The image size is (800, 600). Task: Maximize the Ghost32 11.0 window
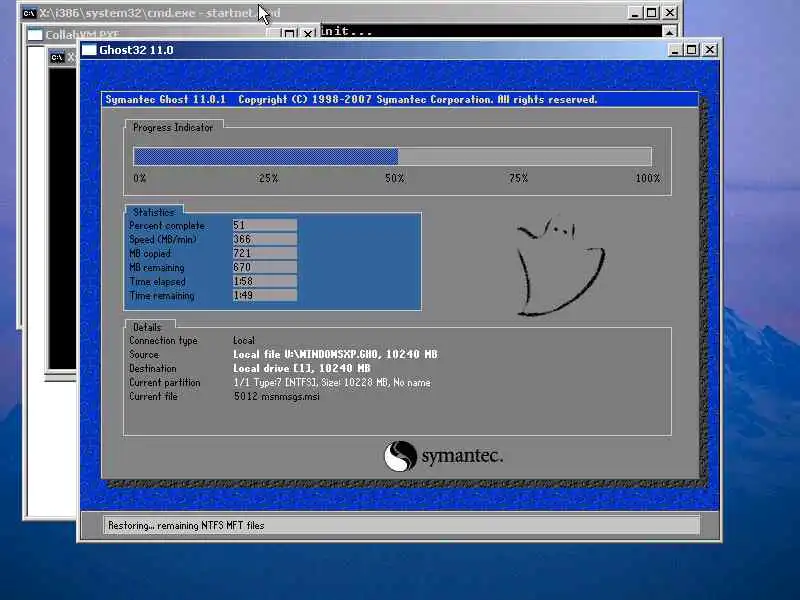[x=692, y=50]
